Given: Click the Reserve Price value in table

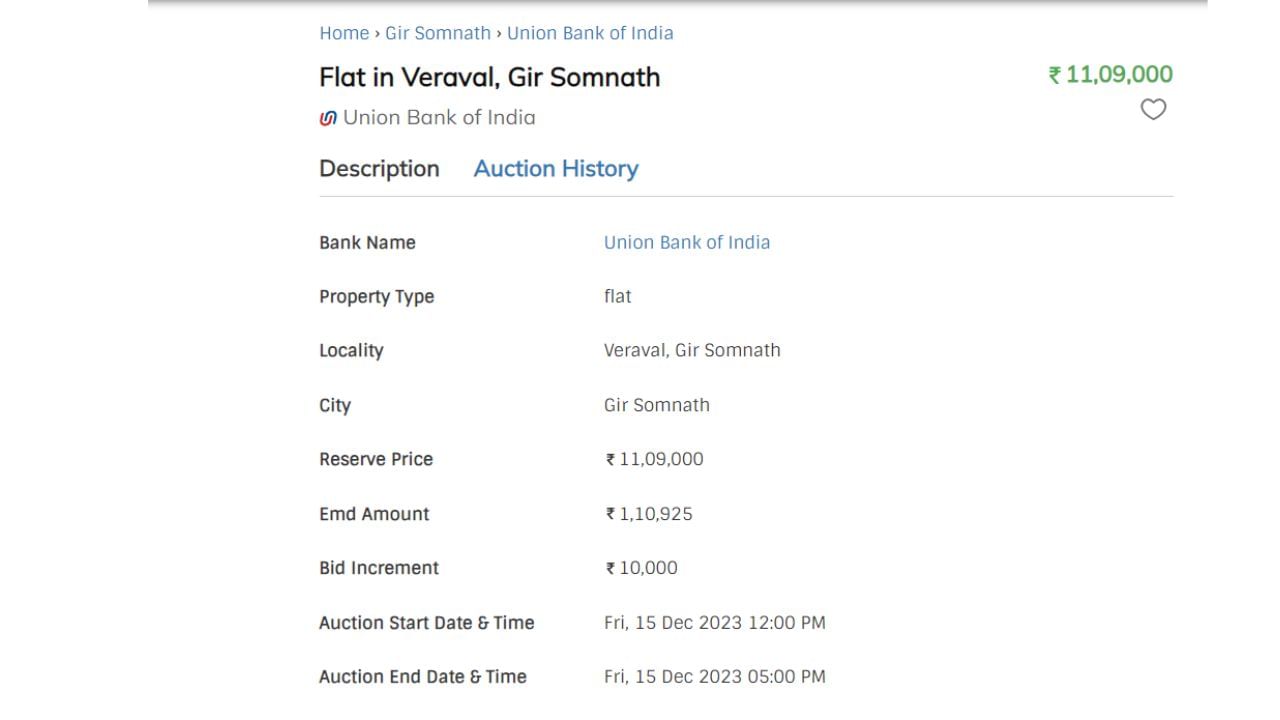Looking at the screenshot, I should (x=654, y=460).
